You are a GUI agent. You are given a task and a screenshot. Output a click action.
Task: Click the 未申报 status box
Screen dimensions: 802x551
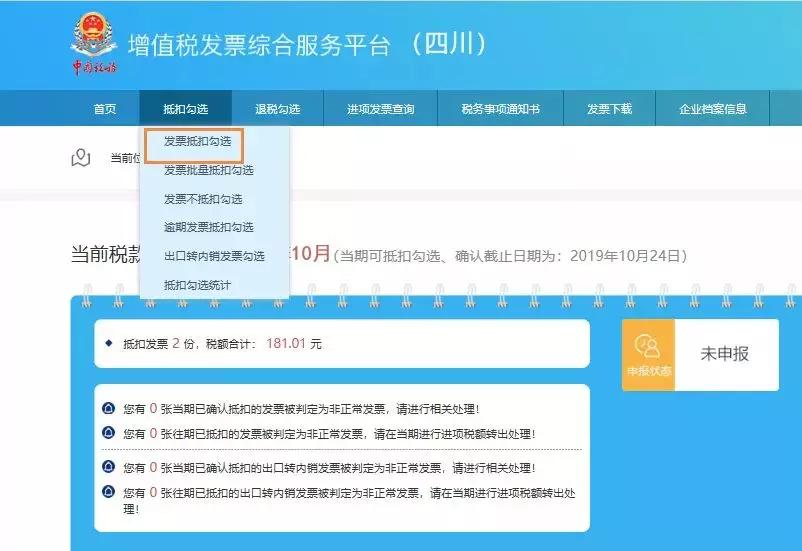tap(726, 355)
